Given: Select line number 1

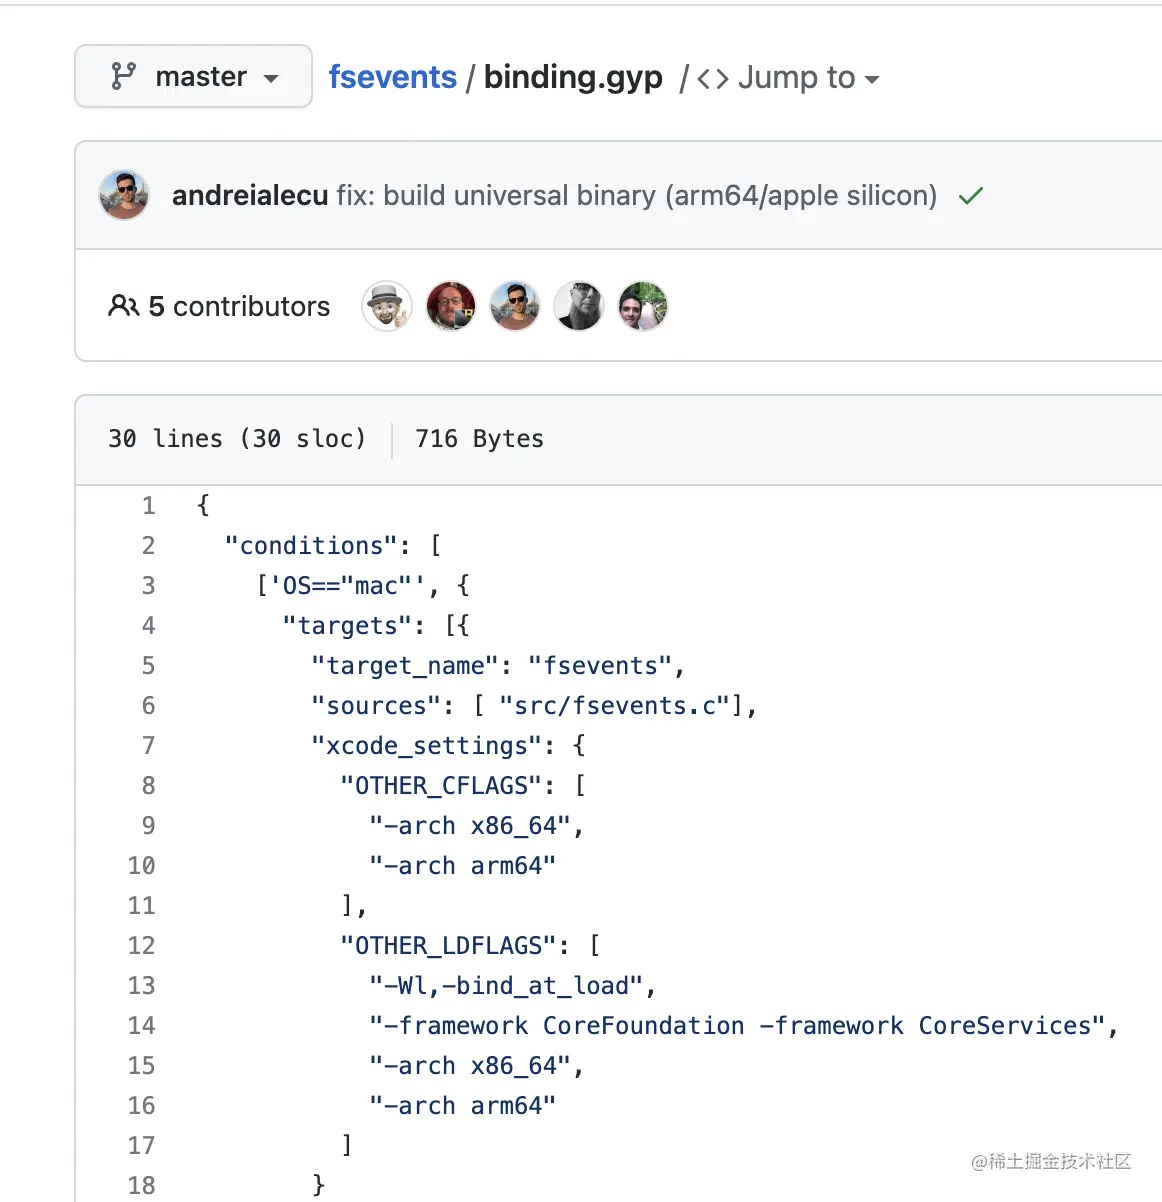Looking at the screenshot, I should tap(148, 506).
